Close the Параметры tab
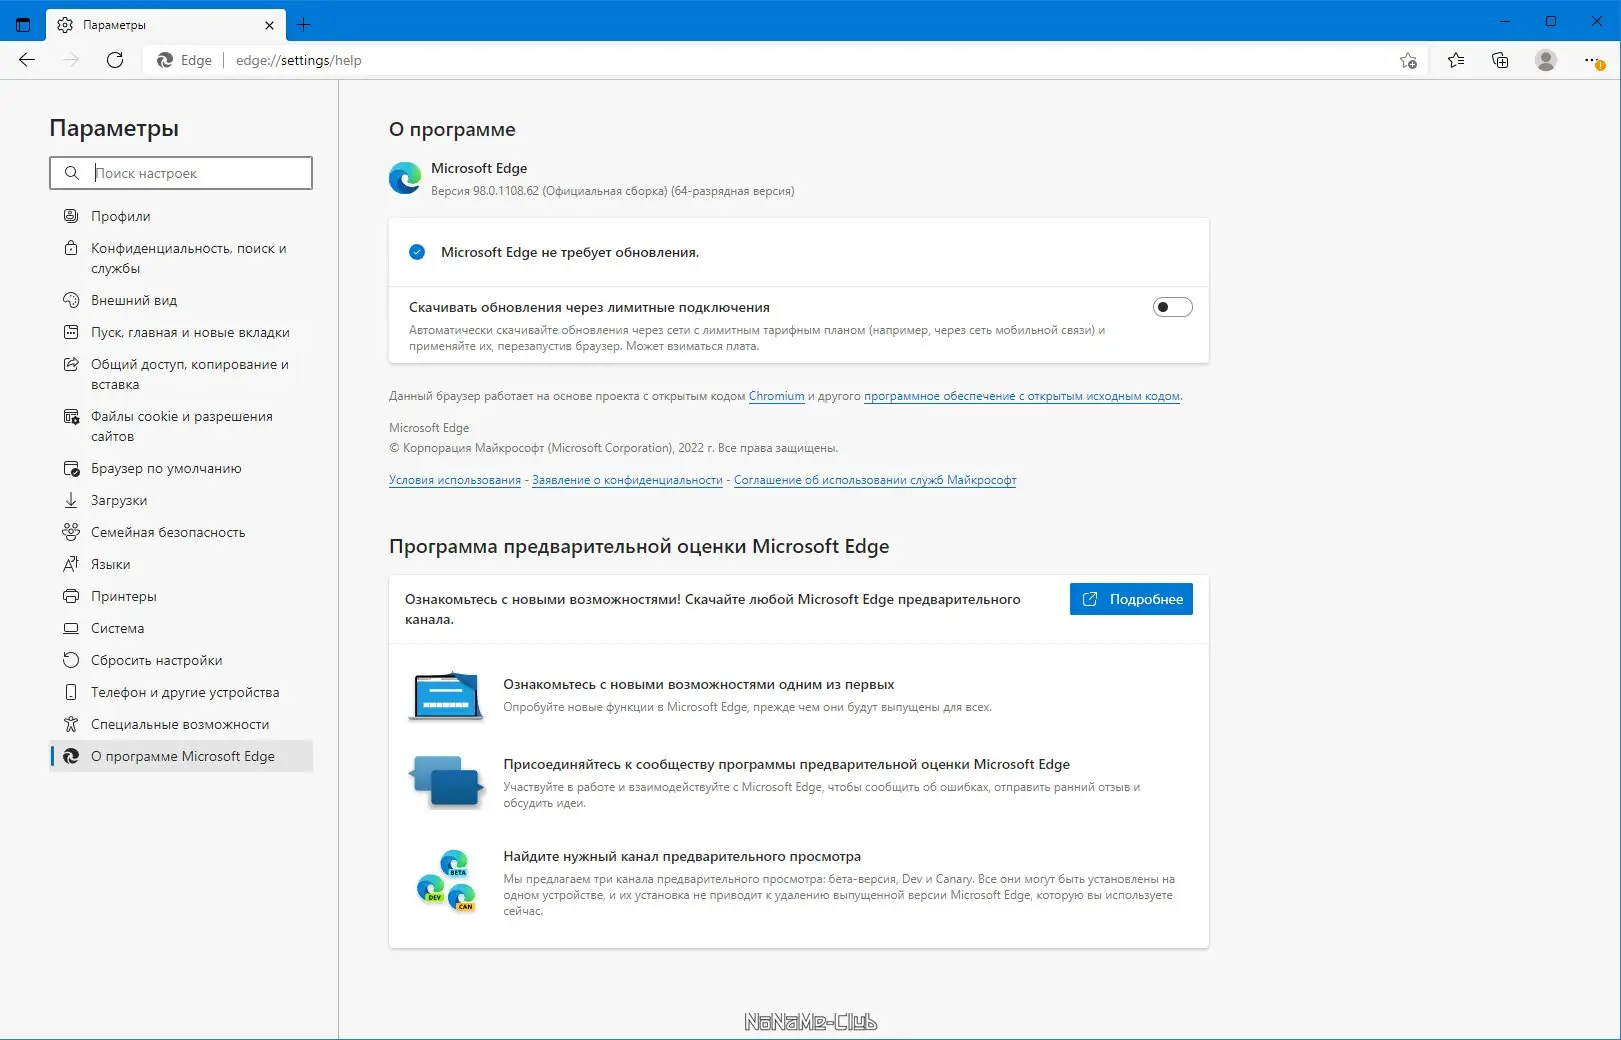Image resolution: width=1621 pixels, height=1040 pixels. (x=269, y=25)
